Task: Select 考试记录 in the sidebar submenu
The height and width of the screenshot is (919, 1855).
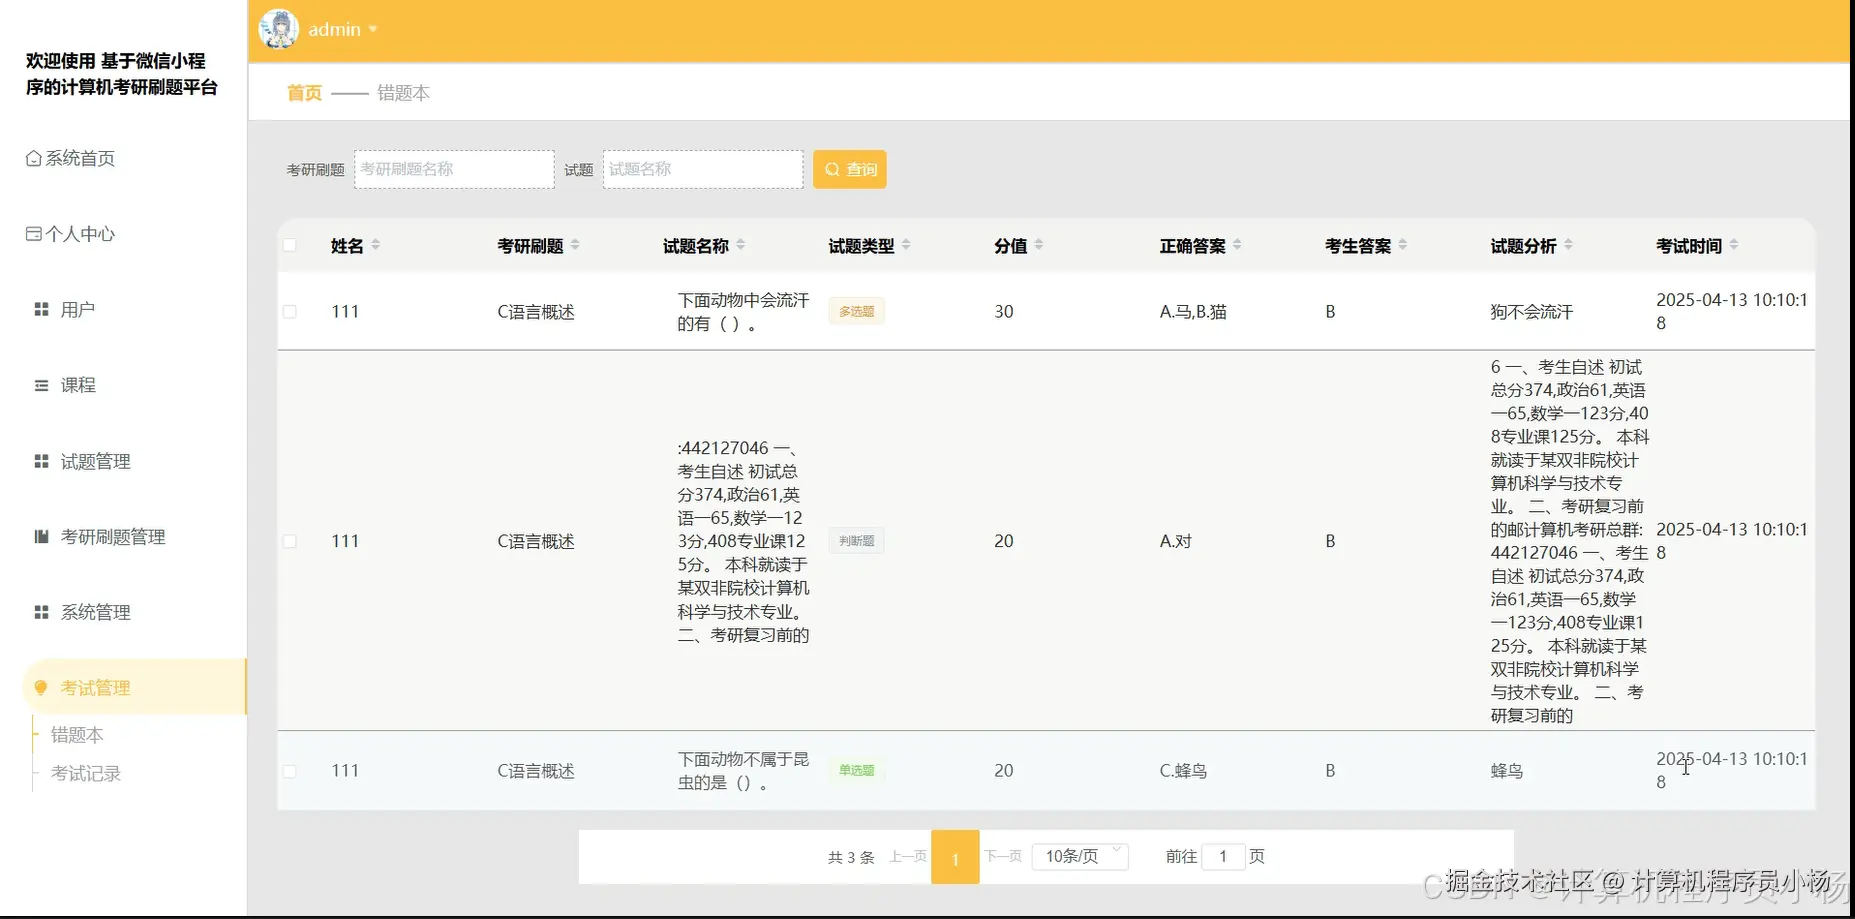Action: click(x=87, y=772)
